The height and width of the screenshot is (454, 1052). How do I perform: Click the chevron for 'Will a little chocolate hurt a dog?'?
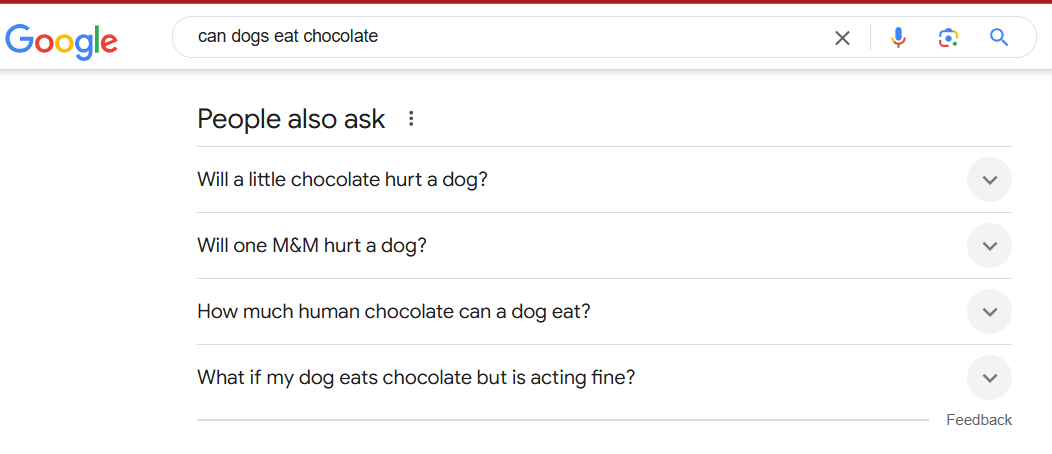(989, 180)
